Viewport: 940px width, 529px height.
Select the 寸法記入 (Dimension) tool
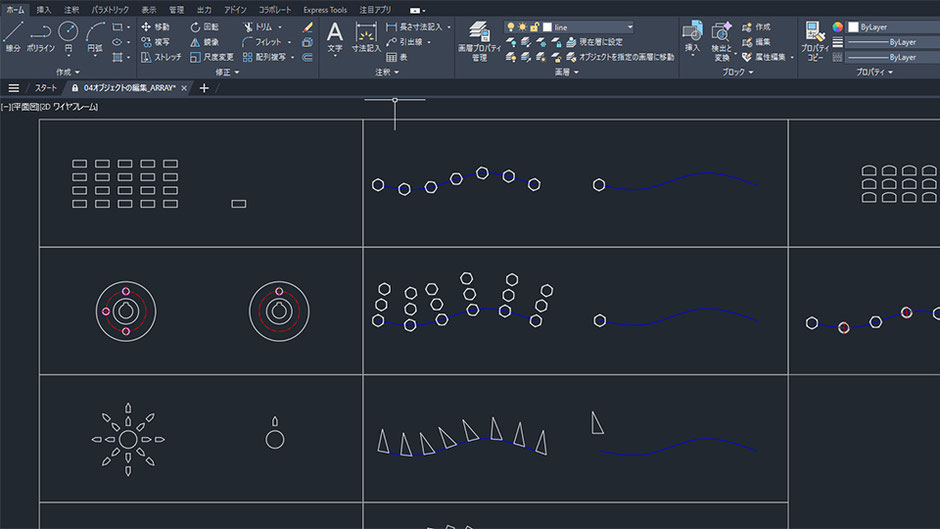tap(366, 37)
